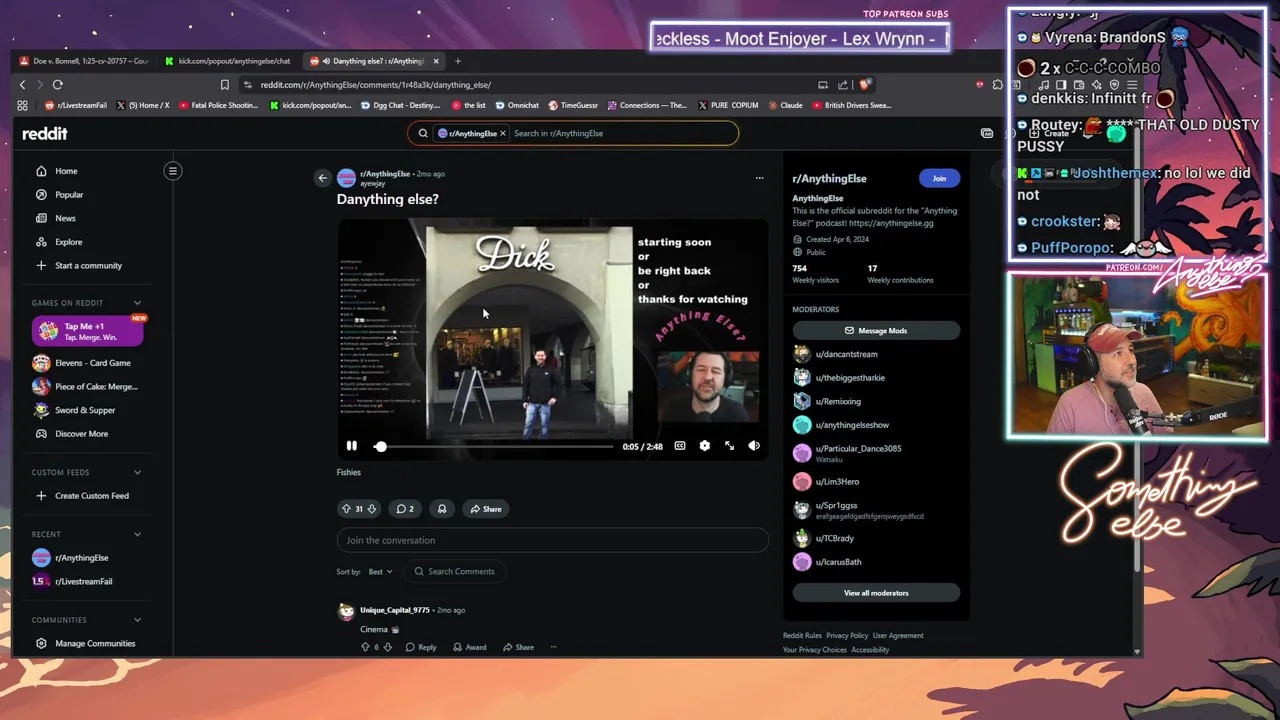The height and width of the screenshot is (720, 1280).
Task: Open moderator u/Remixxing profile
Action: click(x=838, y=401)
